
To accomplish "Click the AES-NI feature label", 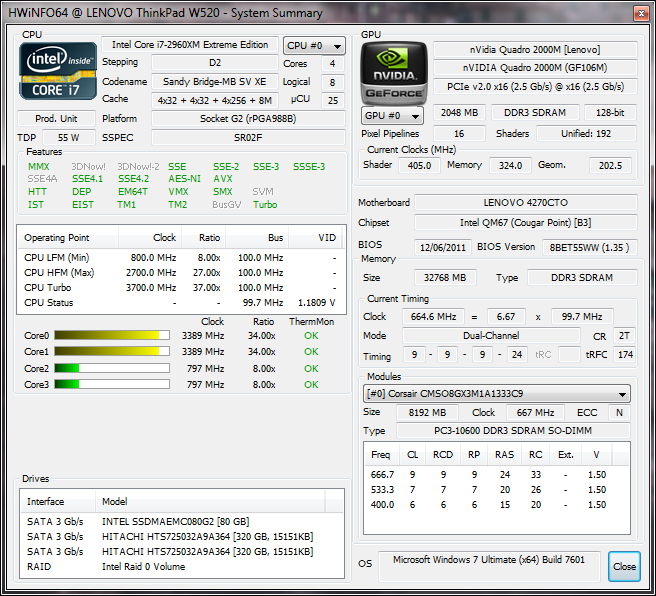I will (x=184, y=179).
